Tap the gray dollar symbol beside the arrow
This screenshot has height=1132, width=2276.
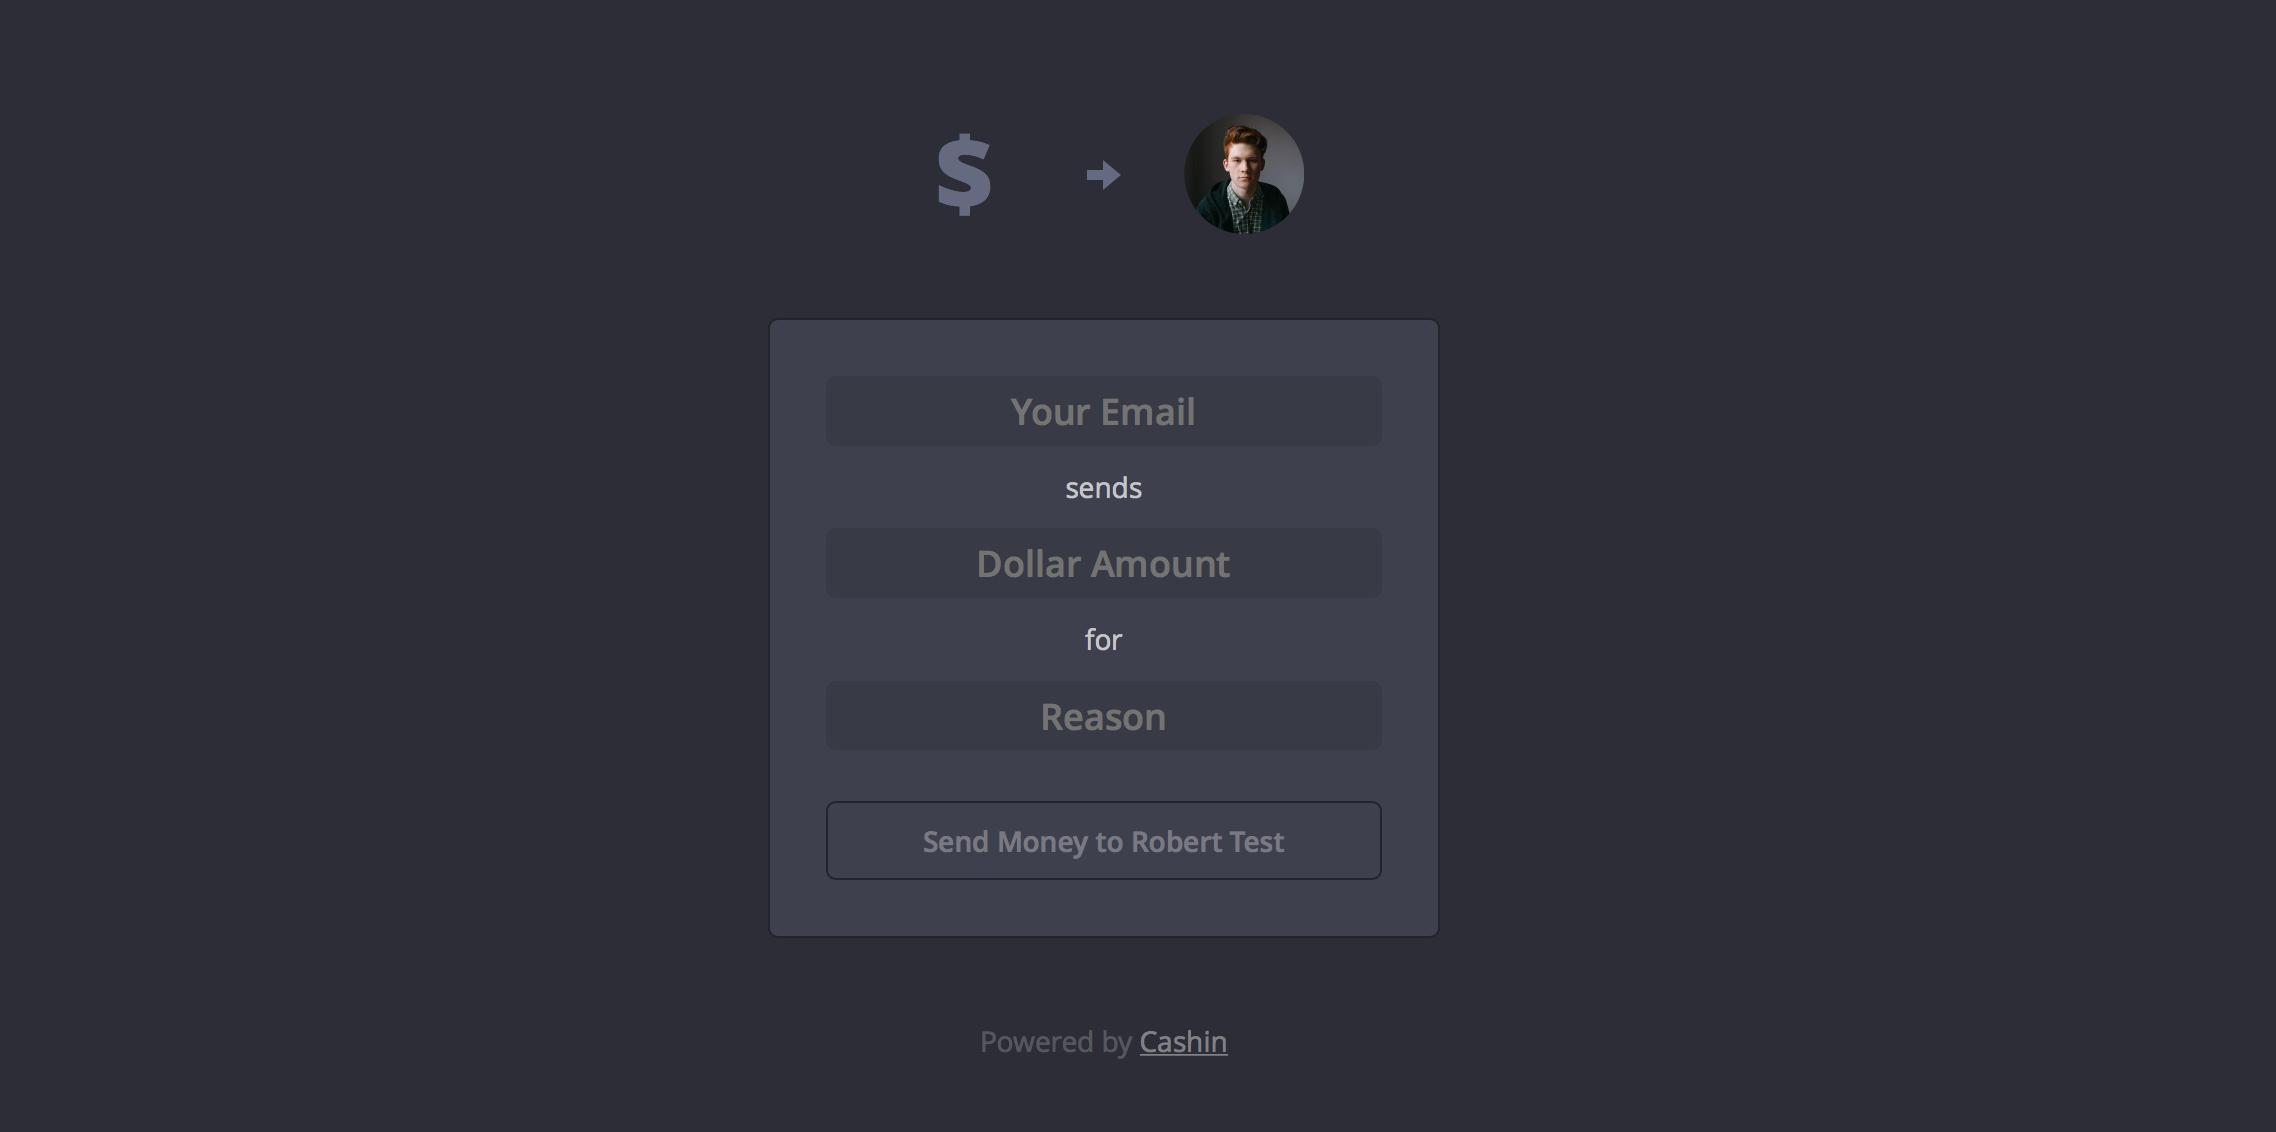[x=964, y=174]
